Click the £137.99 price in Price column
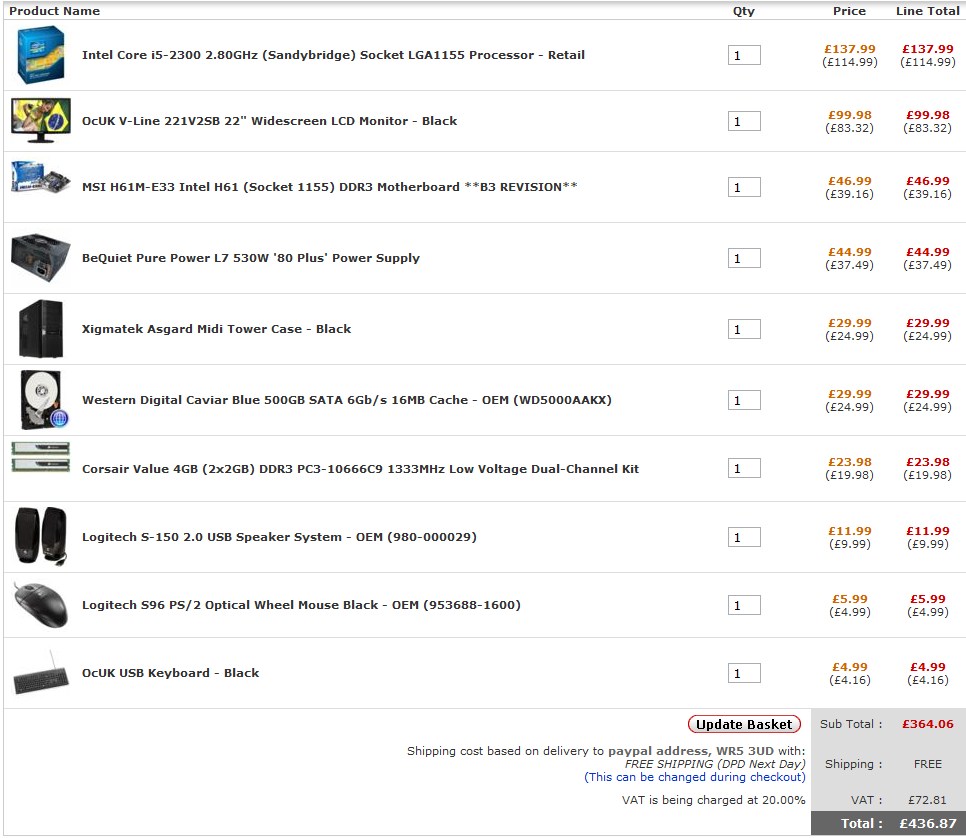The width and height of the screenshot is (966, 838). tap(850, 49)
